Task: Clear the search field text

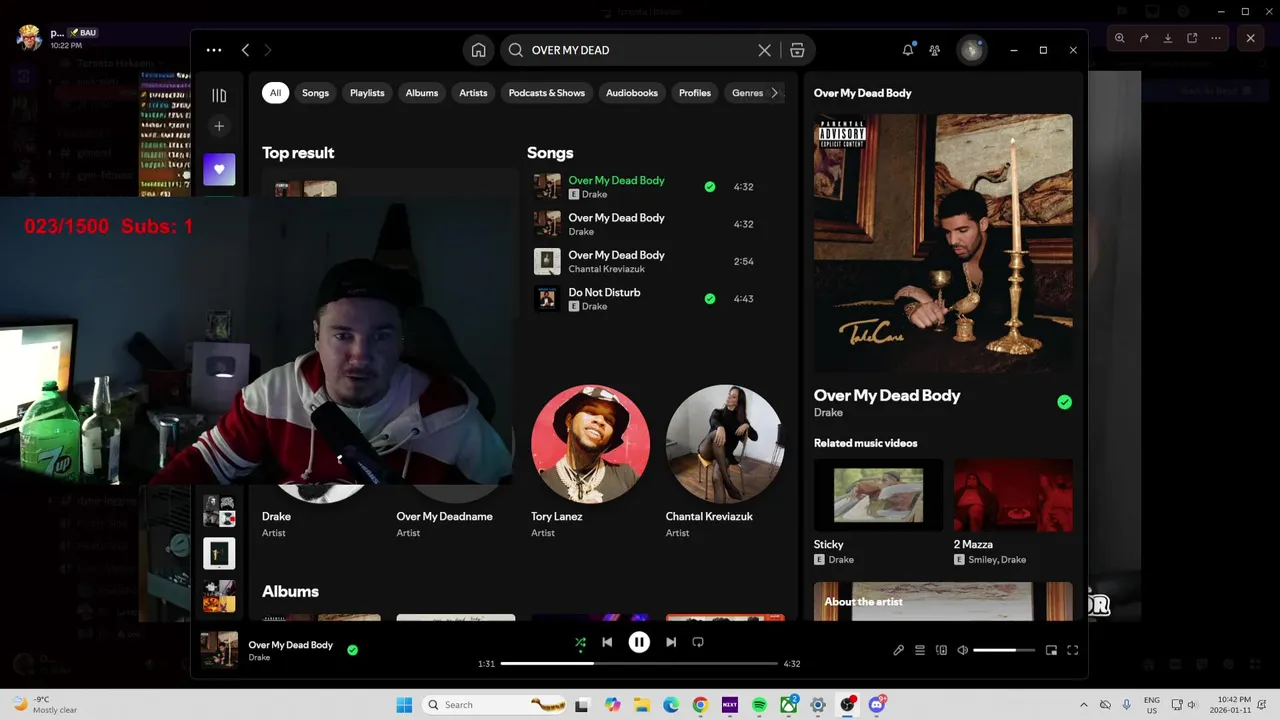Action: click(x=764, y=50)
